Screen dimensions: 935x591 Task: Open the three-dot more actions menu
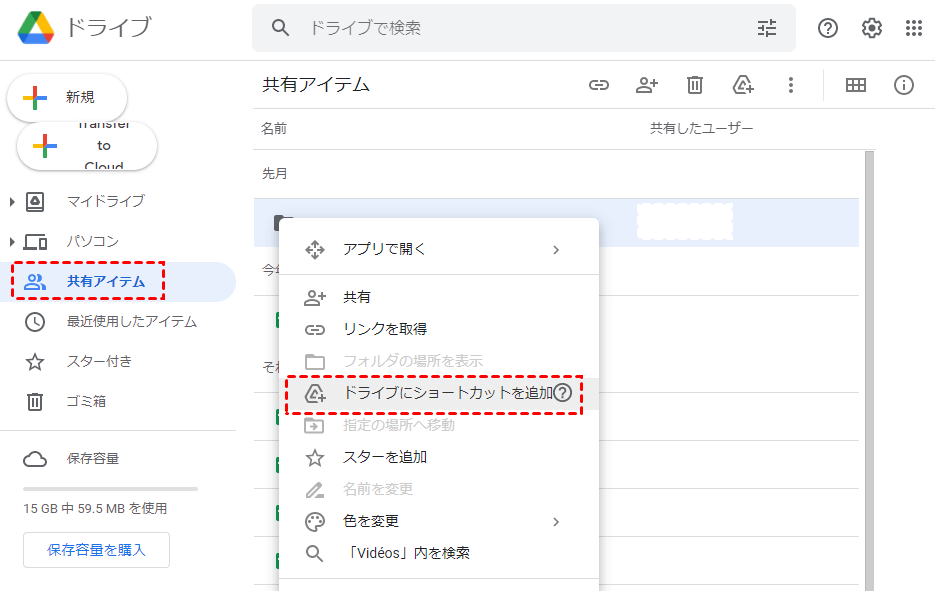[x=791, y=85]
